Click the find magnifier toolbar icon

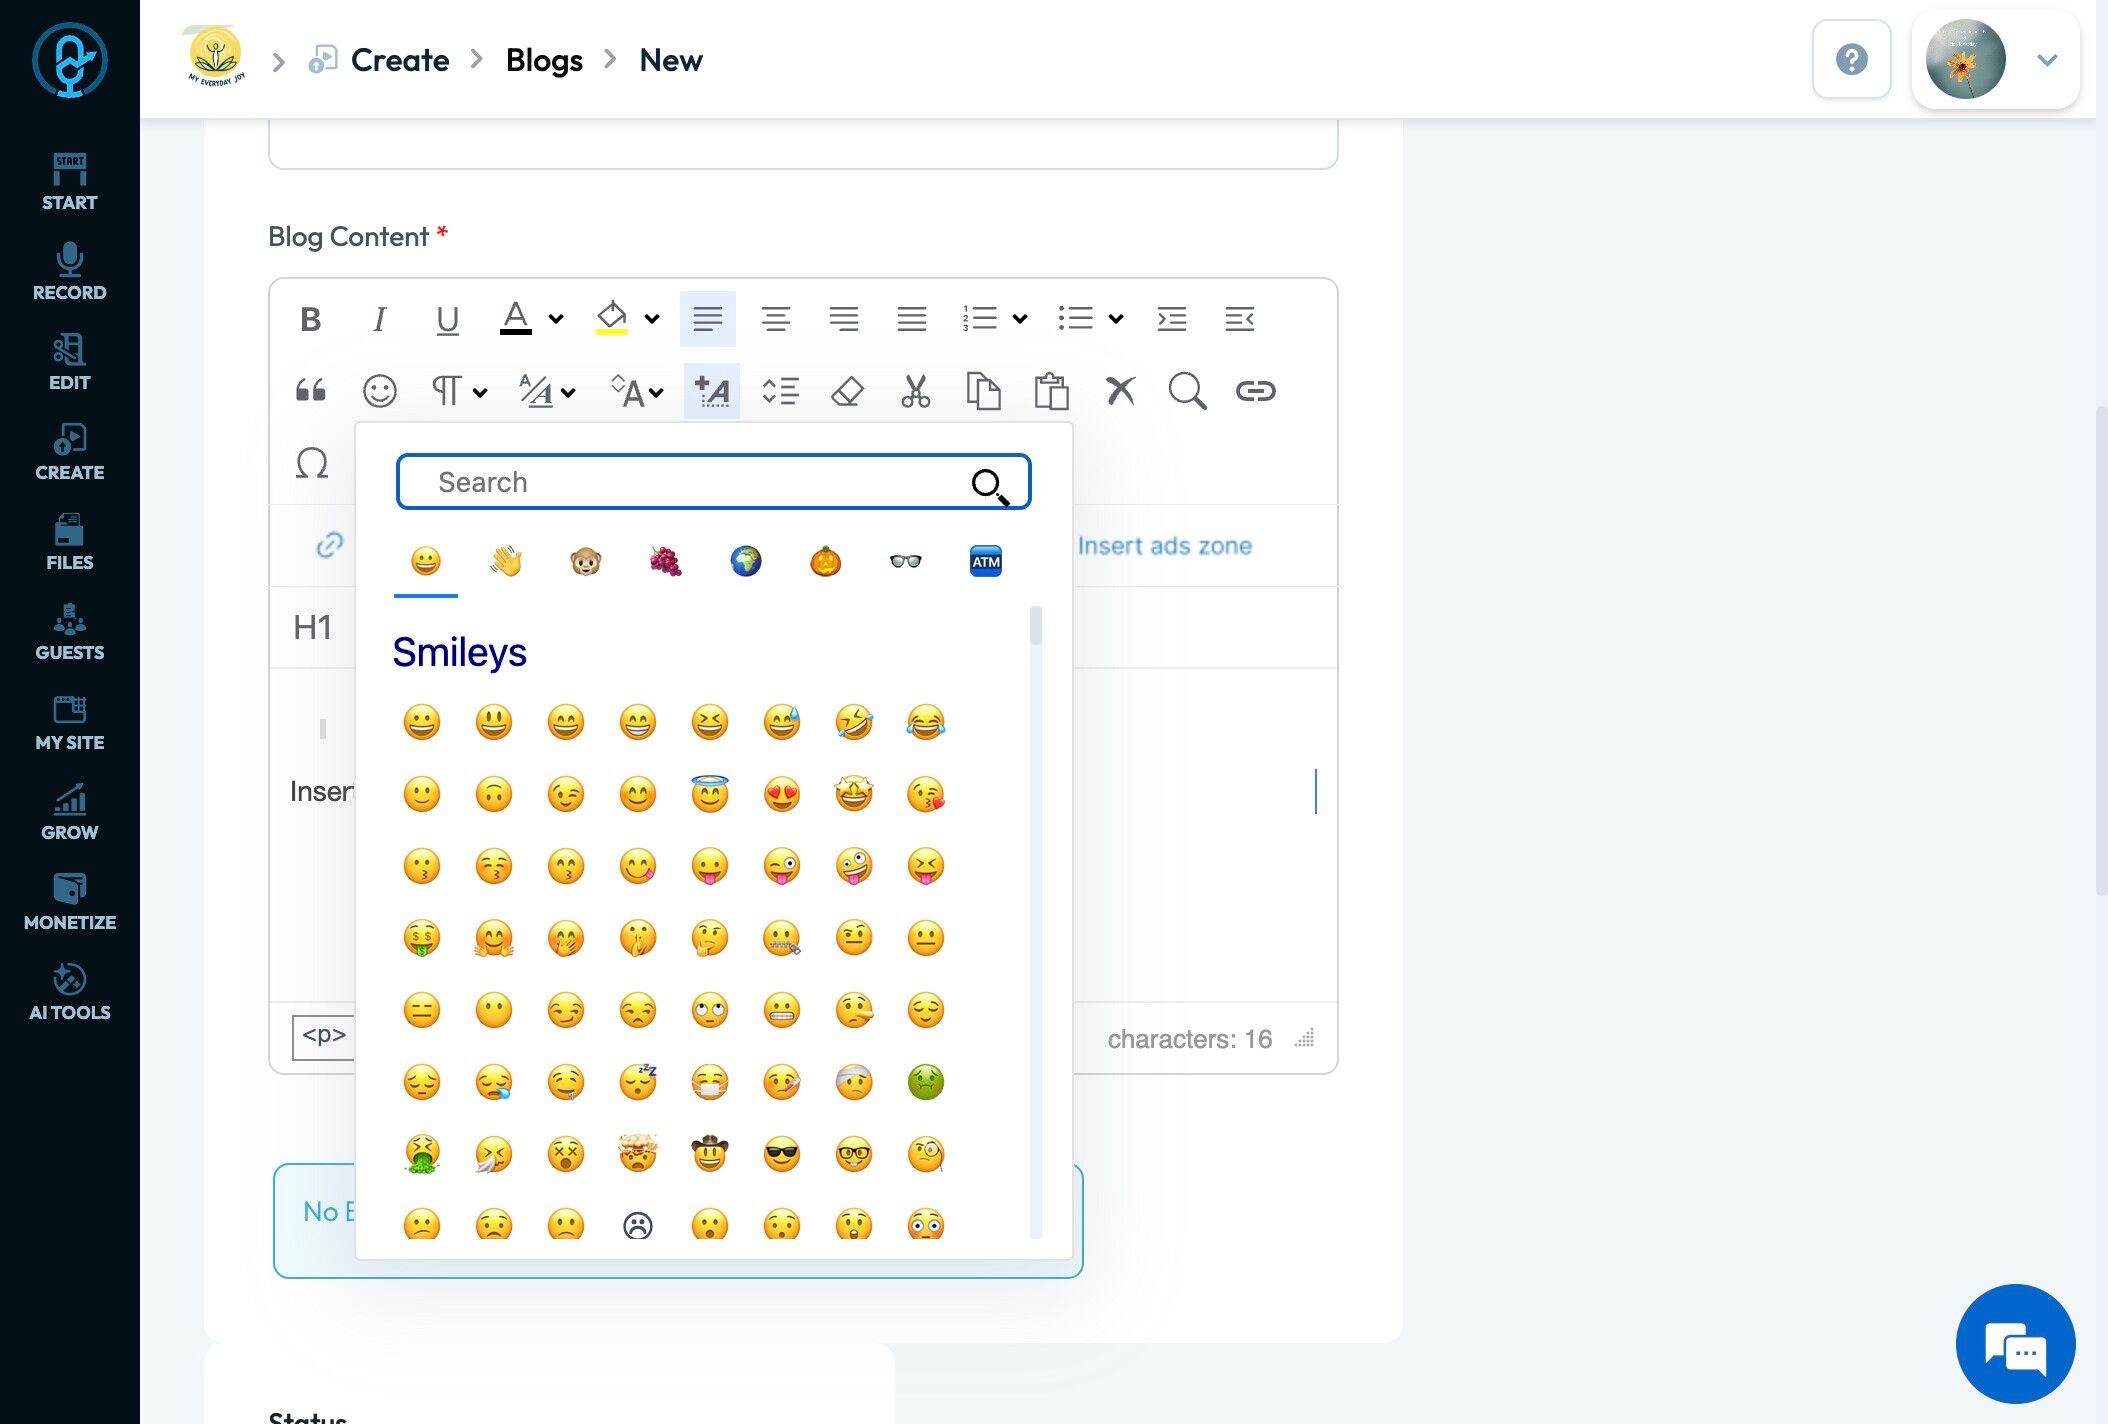pyautogui.click(x=1187, y=391)
